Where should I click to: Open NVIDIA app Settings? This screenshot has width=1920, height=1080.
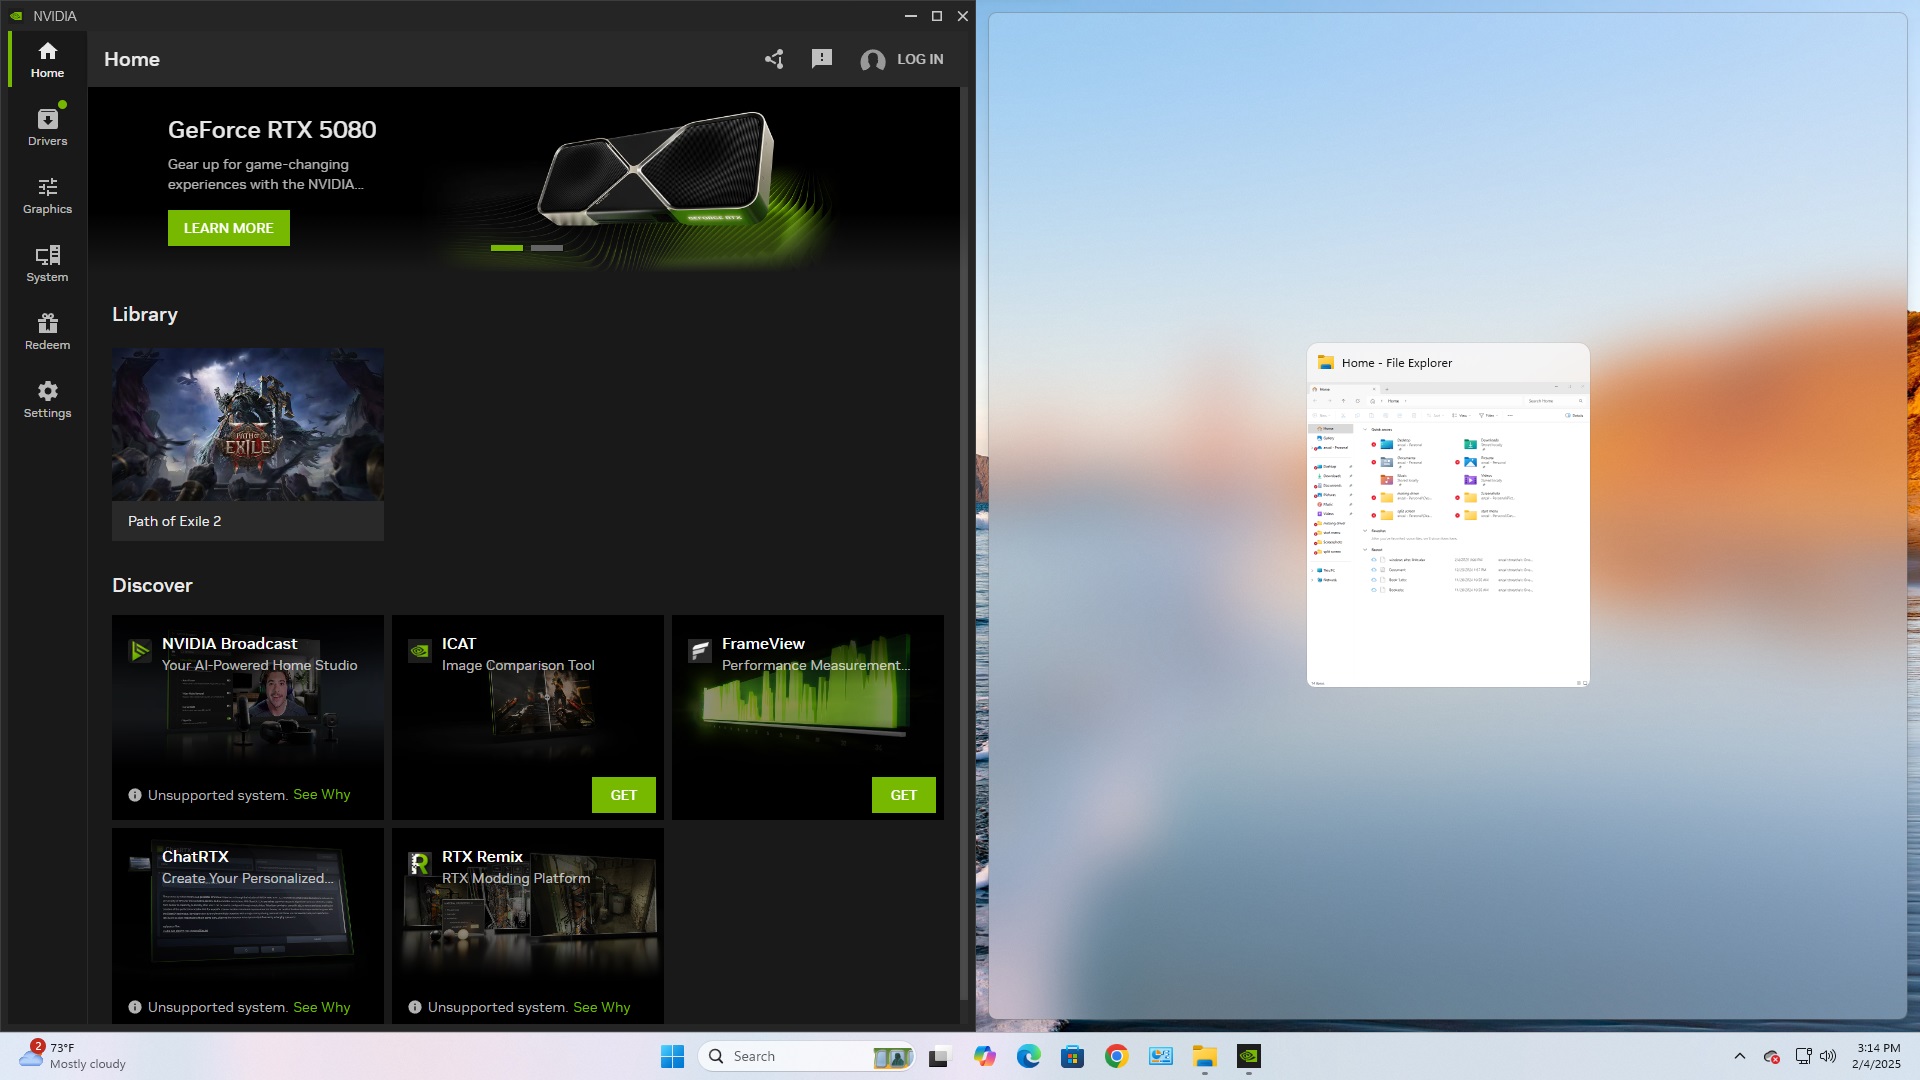click(47, 399)
